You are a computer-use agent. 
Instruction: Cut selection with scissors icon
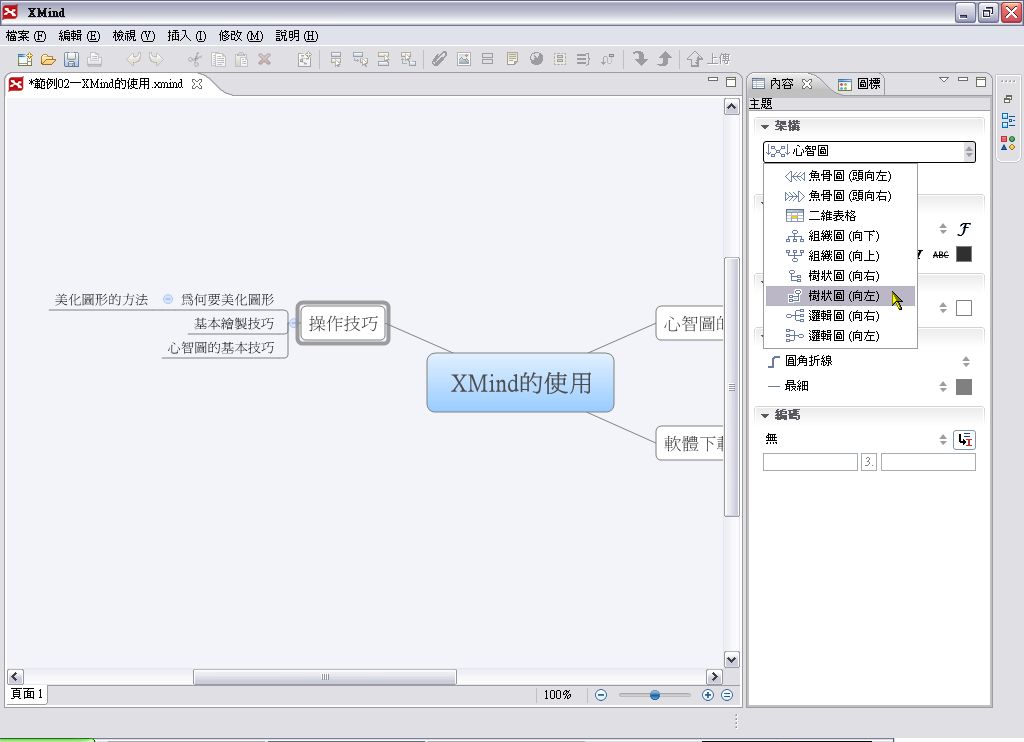point(195,59)
